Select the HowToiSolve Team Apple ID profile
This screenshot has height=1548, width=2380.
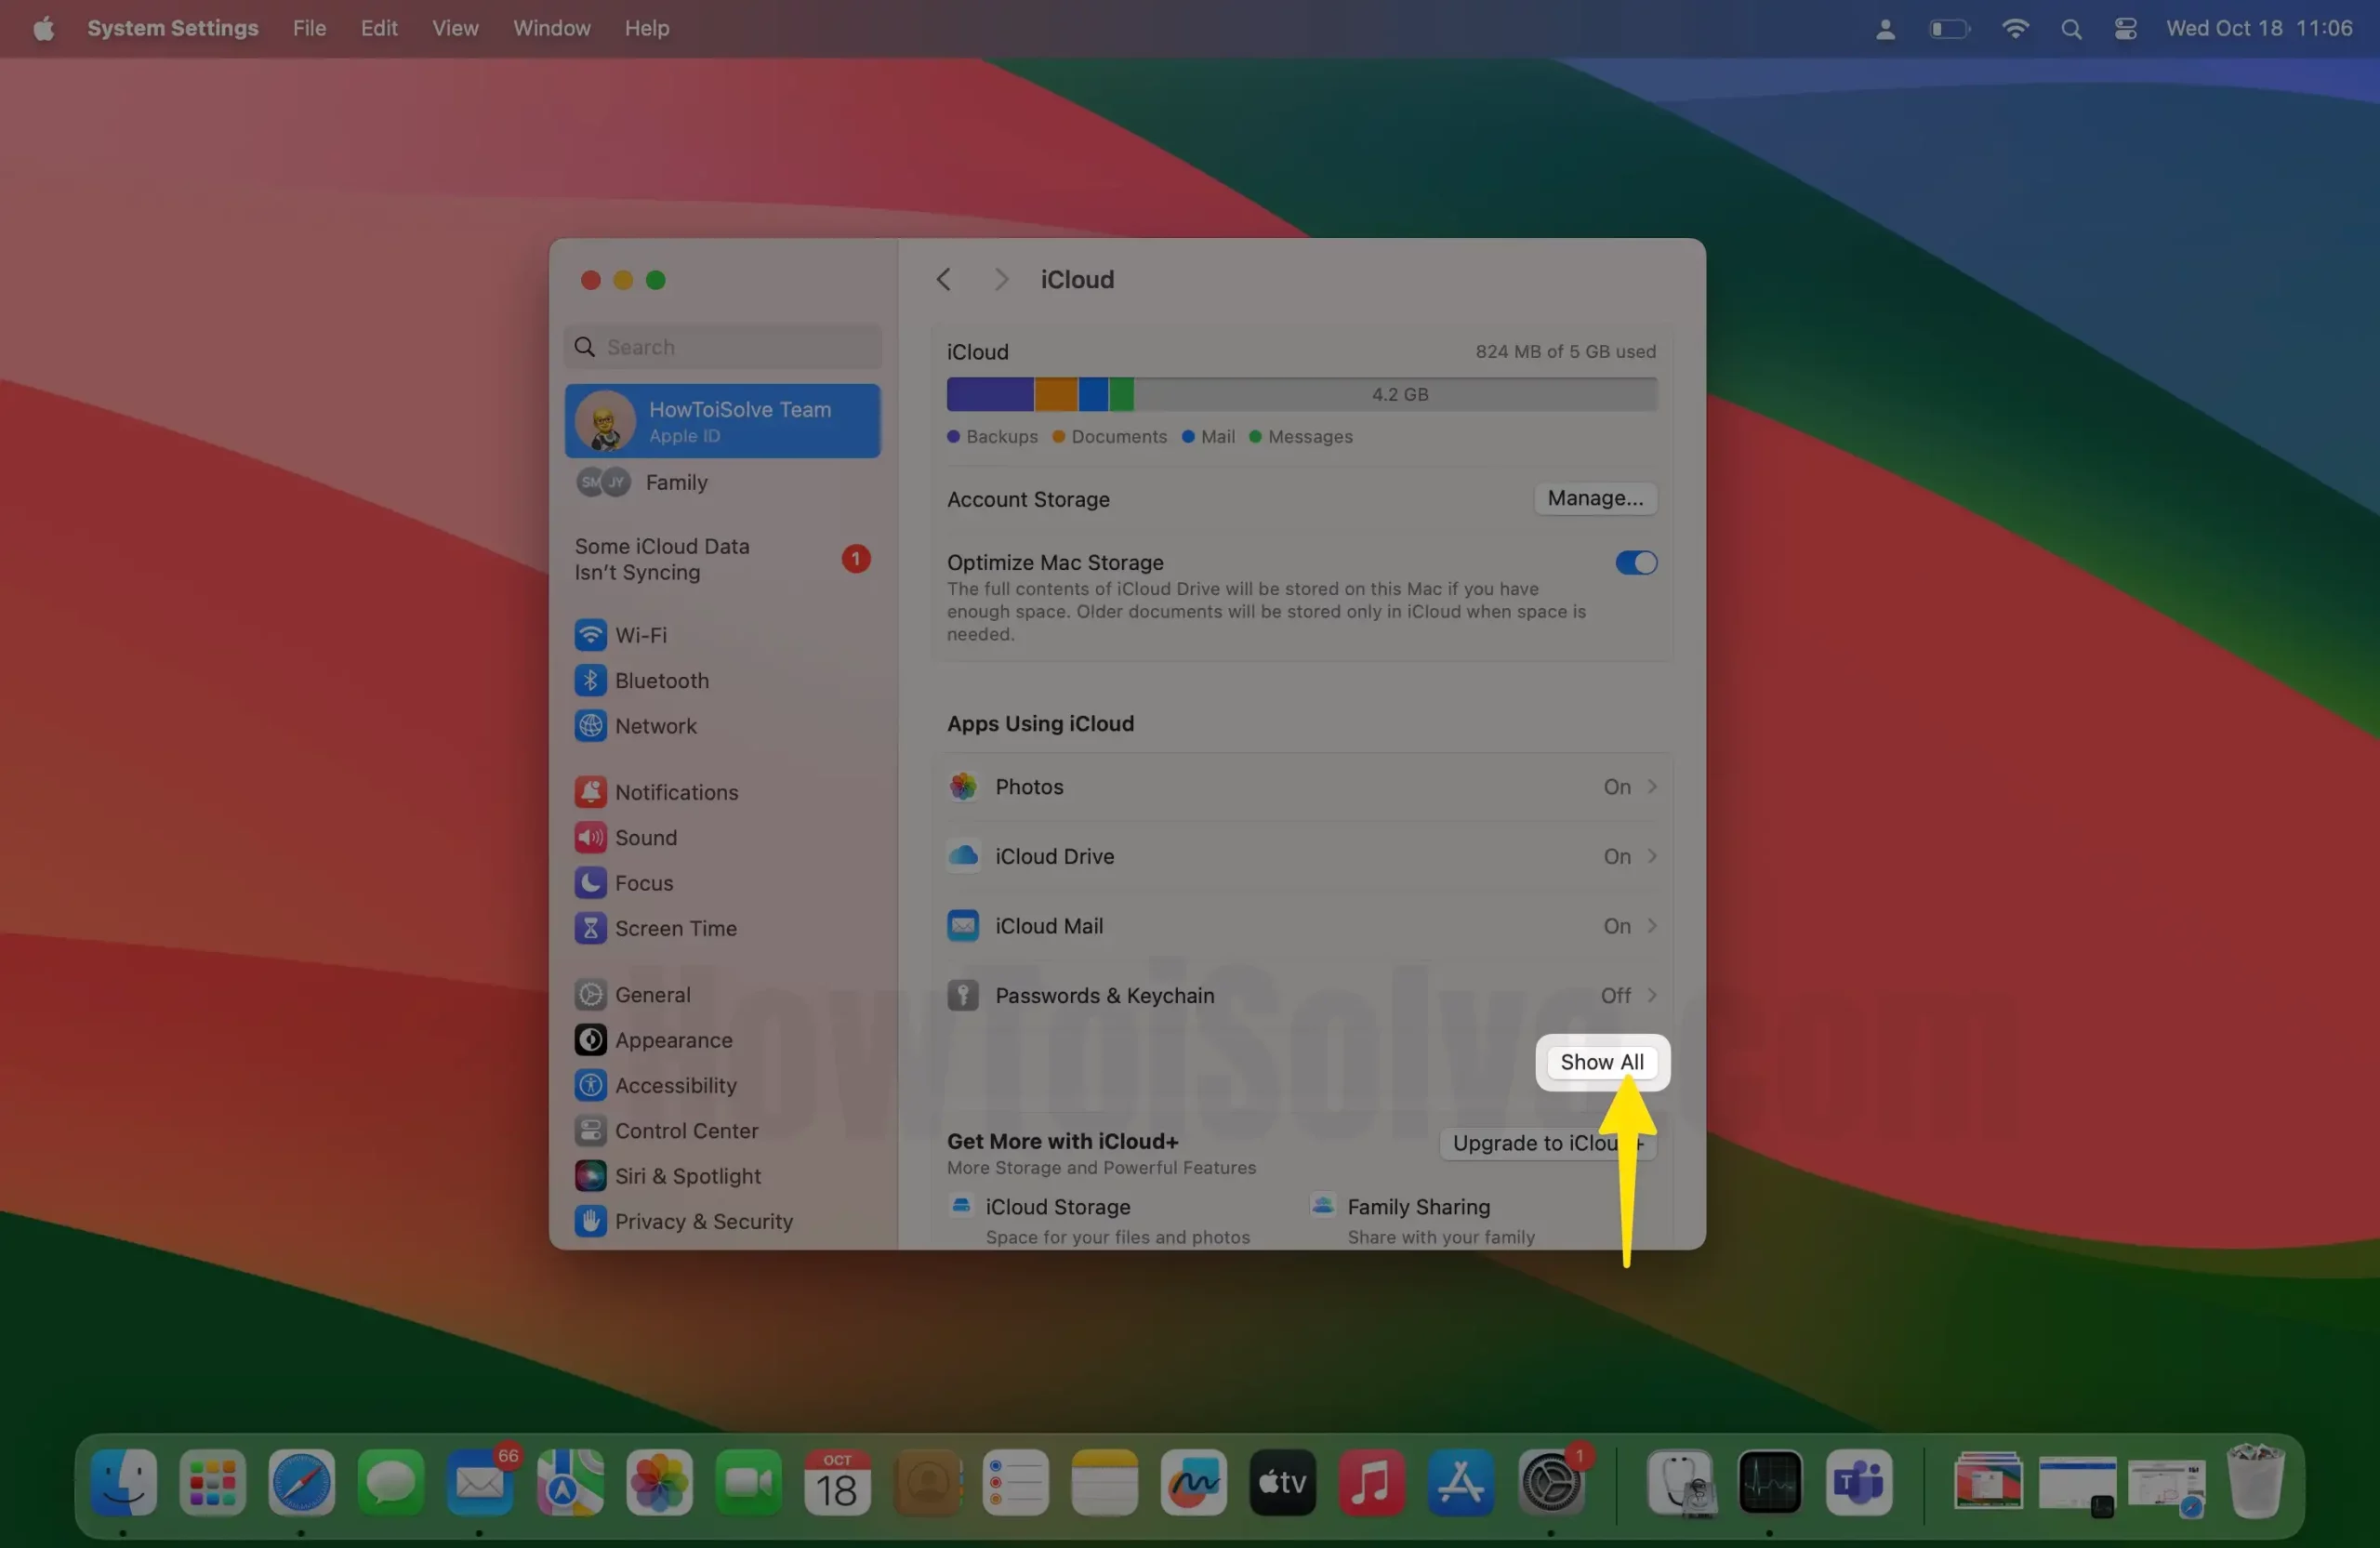(x=722, y=421)
